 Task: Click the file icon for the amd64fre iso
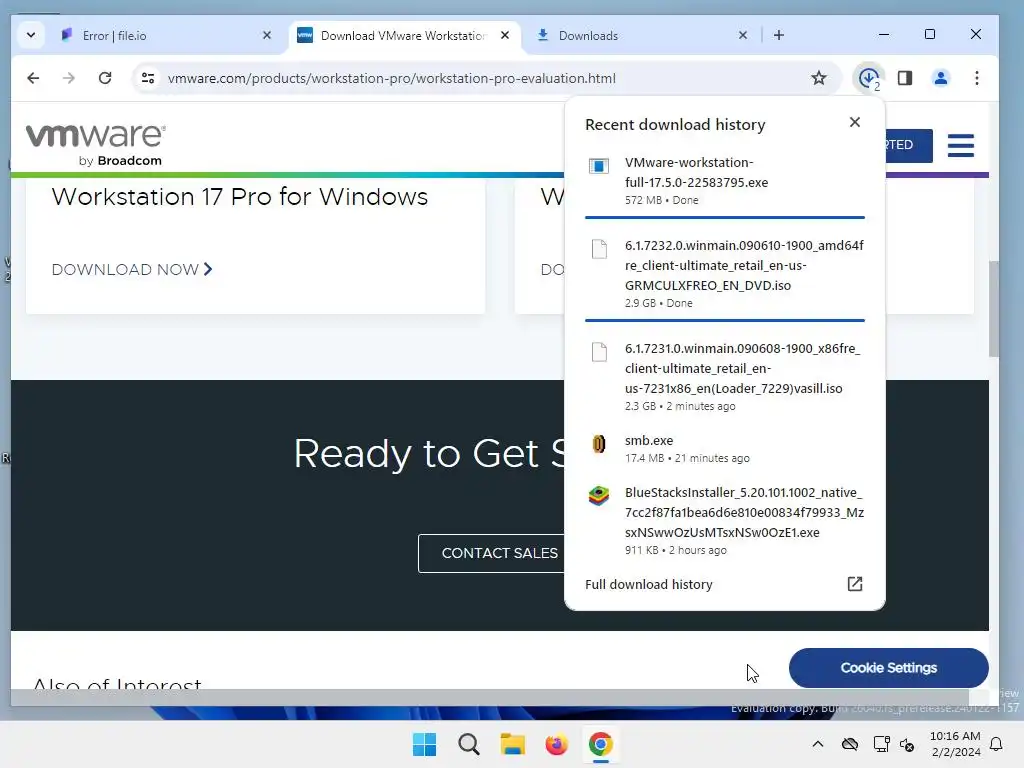click(x=599, y=249)
